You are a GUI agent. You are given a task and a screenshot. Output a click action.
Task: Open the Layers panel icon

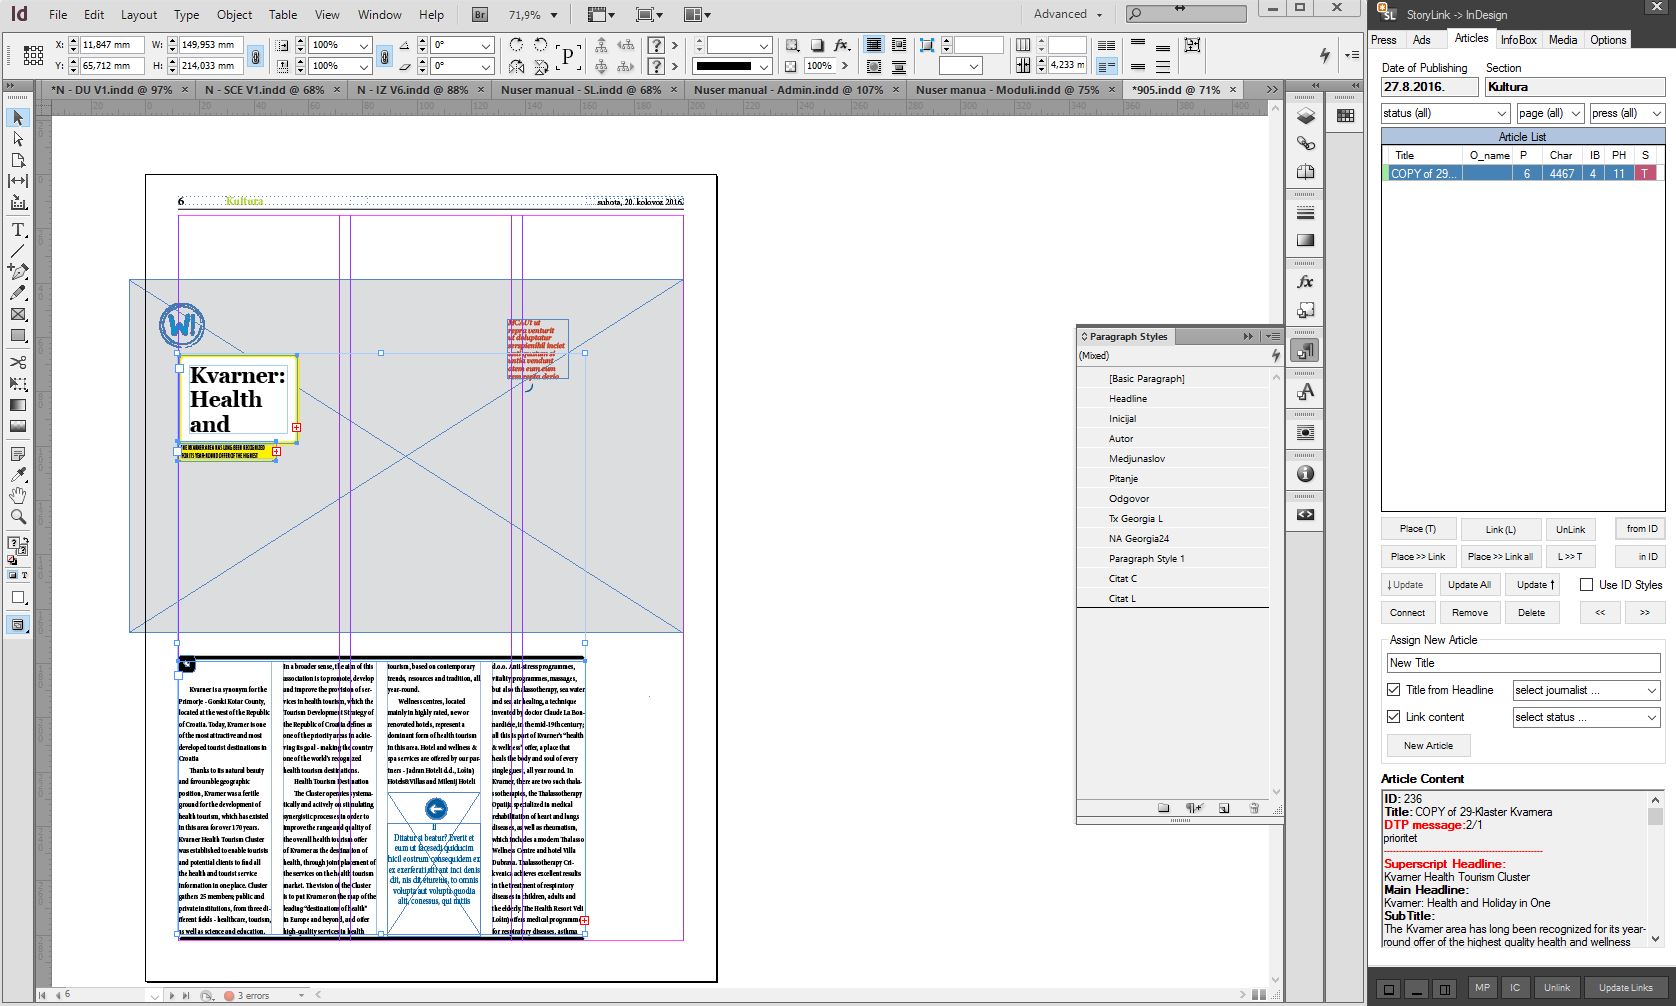(x=1305, y=116)
